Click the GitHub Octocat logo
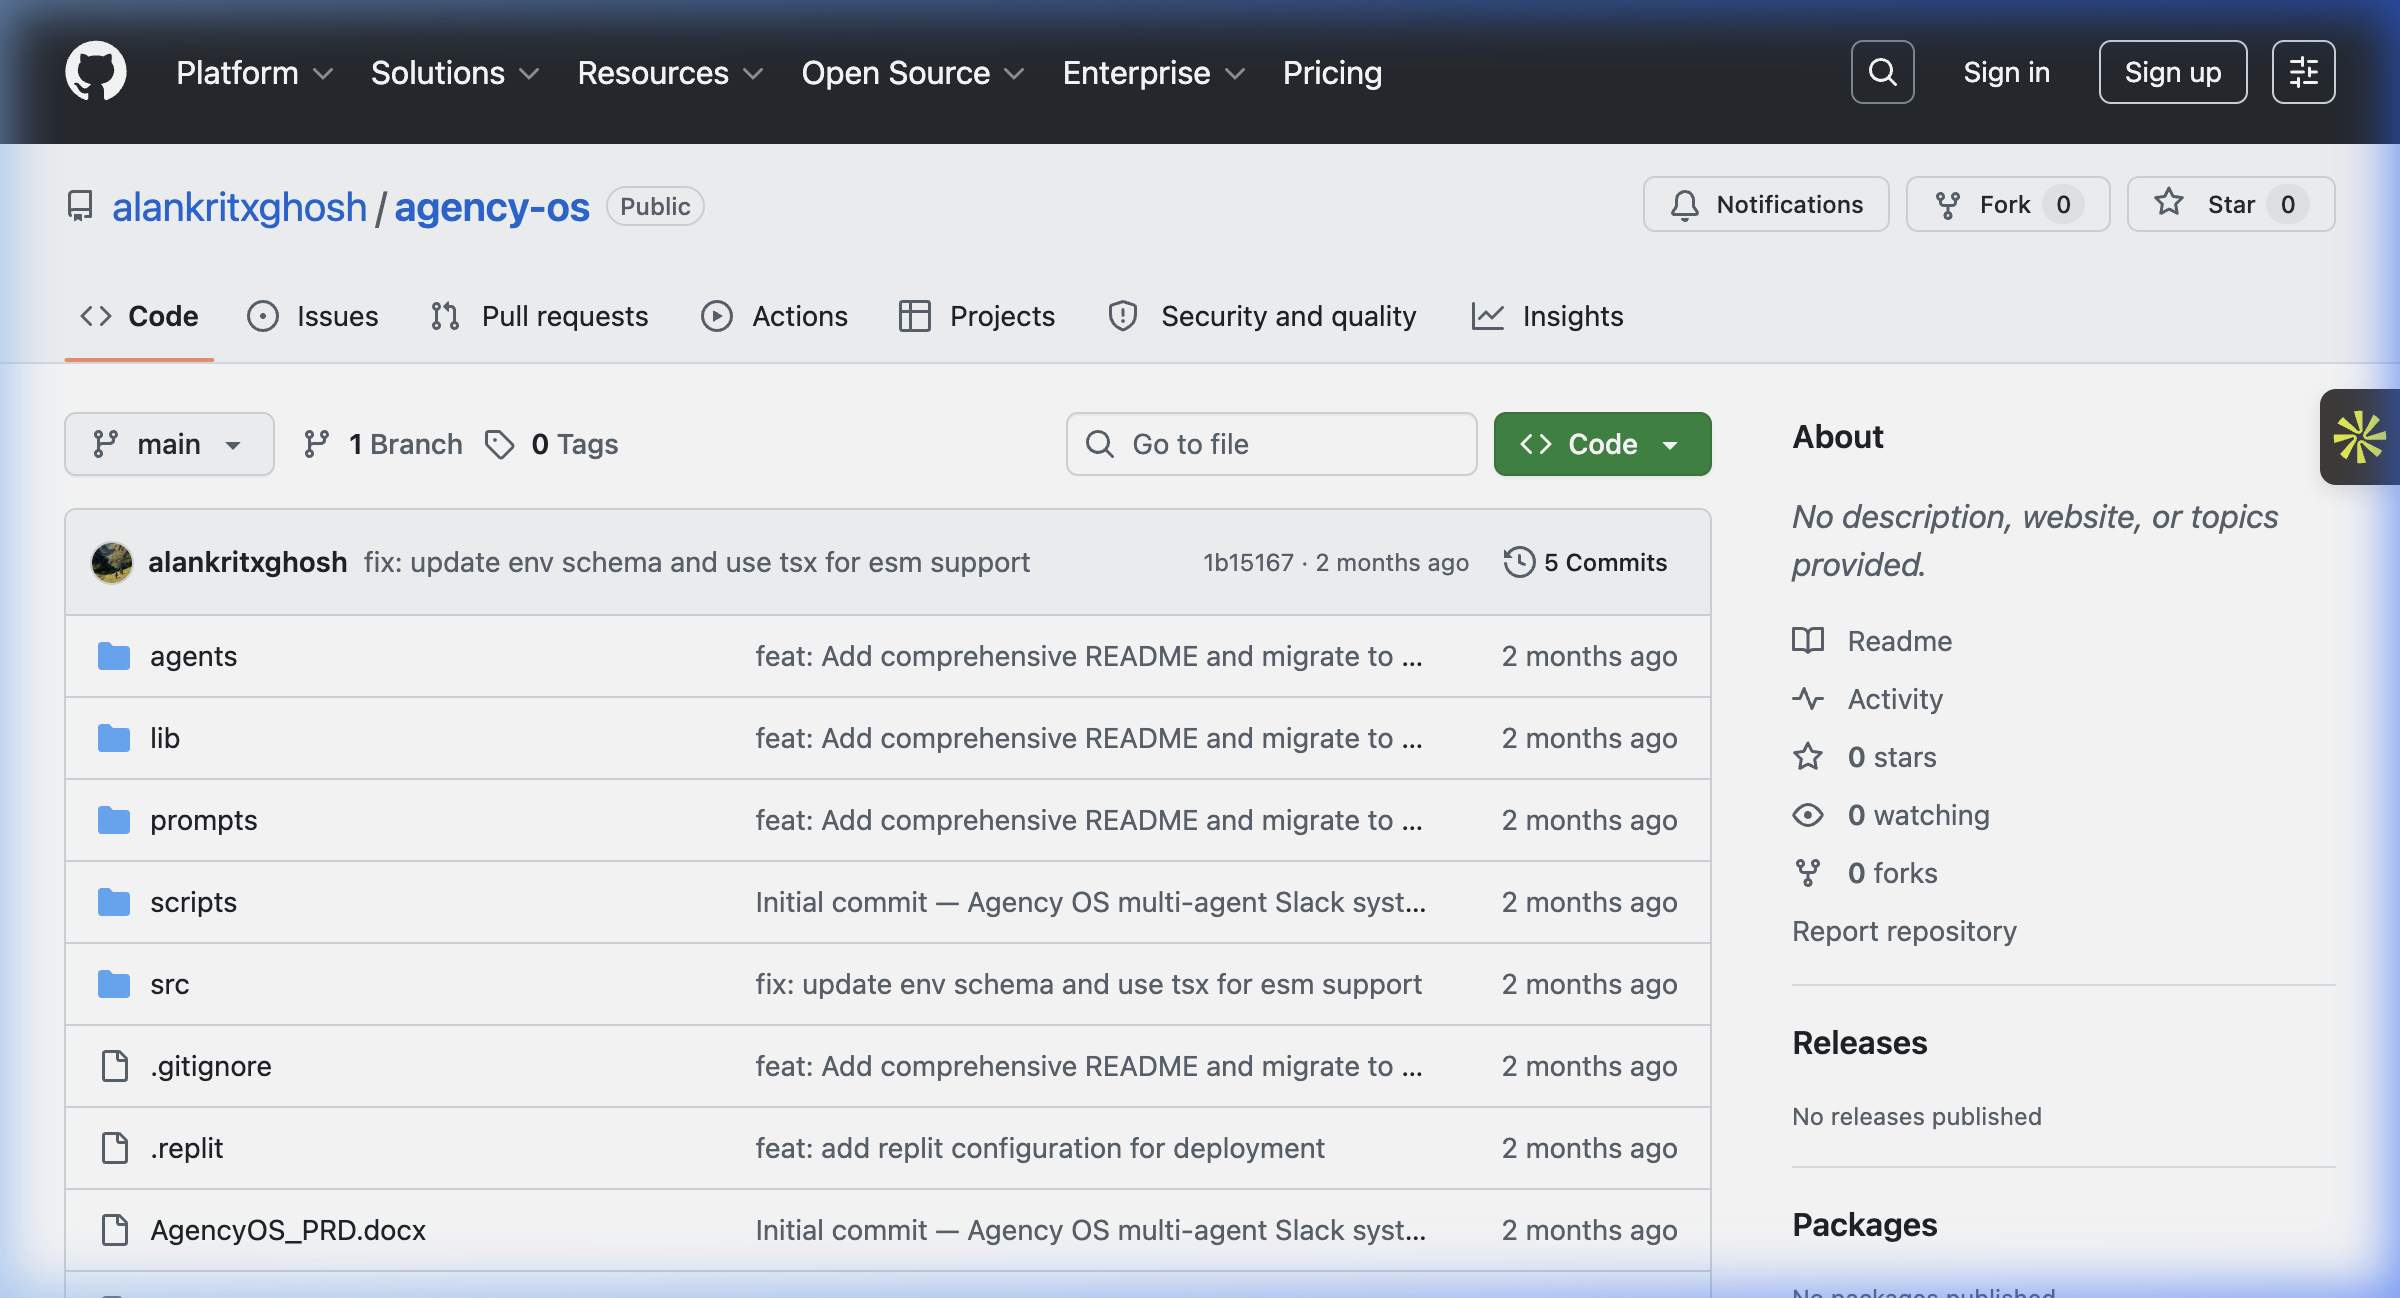 pos(96,72)
